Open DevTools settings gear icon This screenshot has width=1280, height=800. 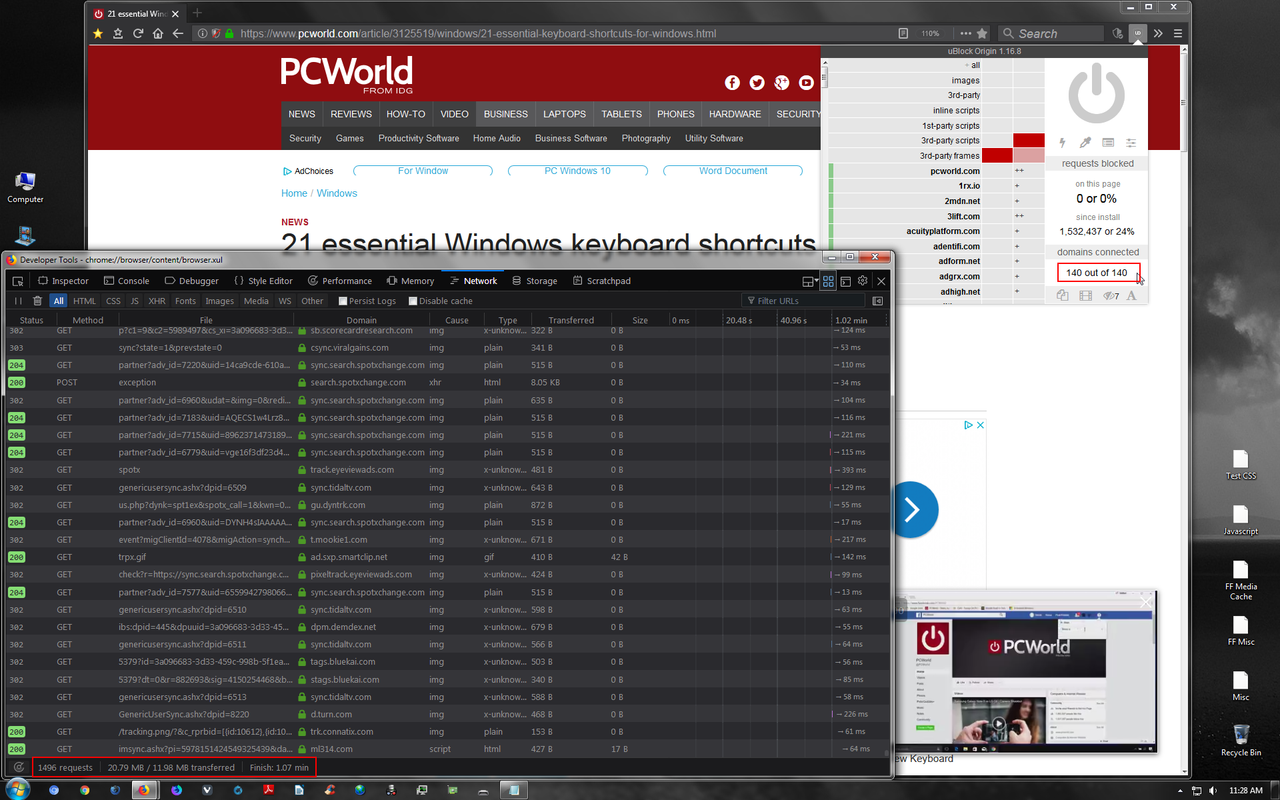[x=862, y=282]
